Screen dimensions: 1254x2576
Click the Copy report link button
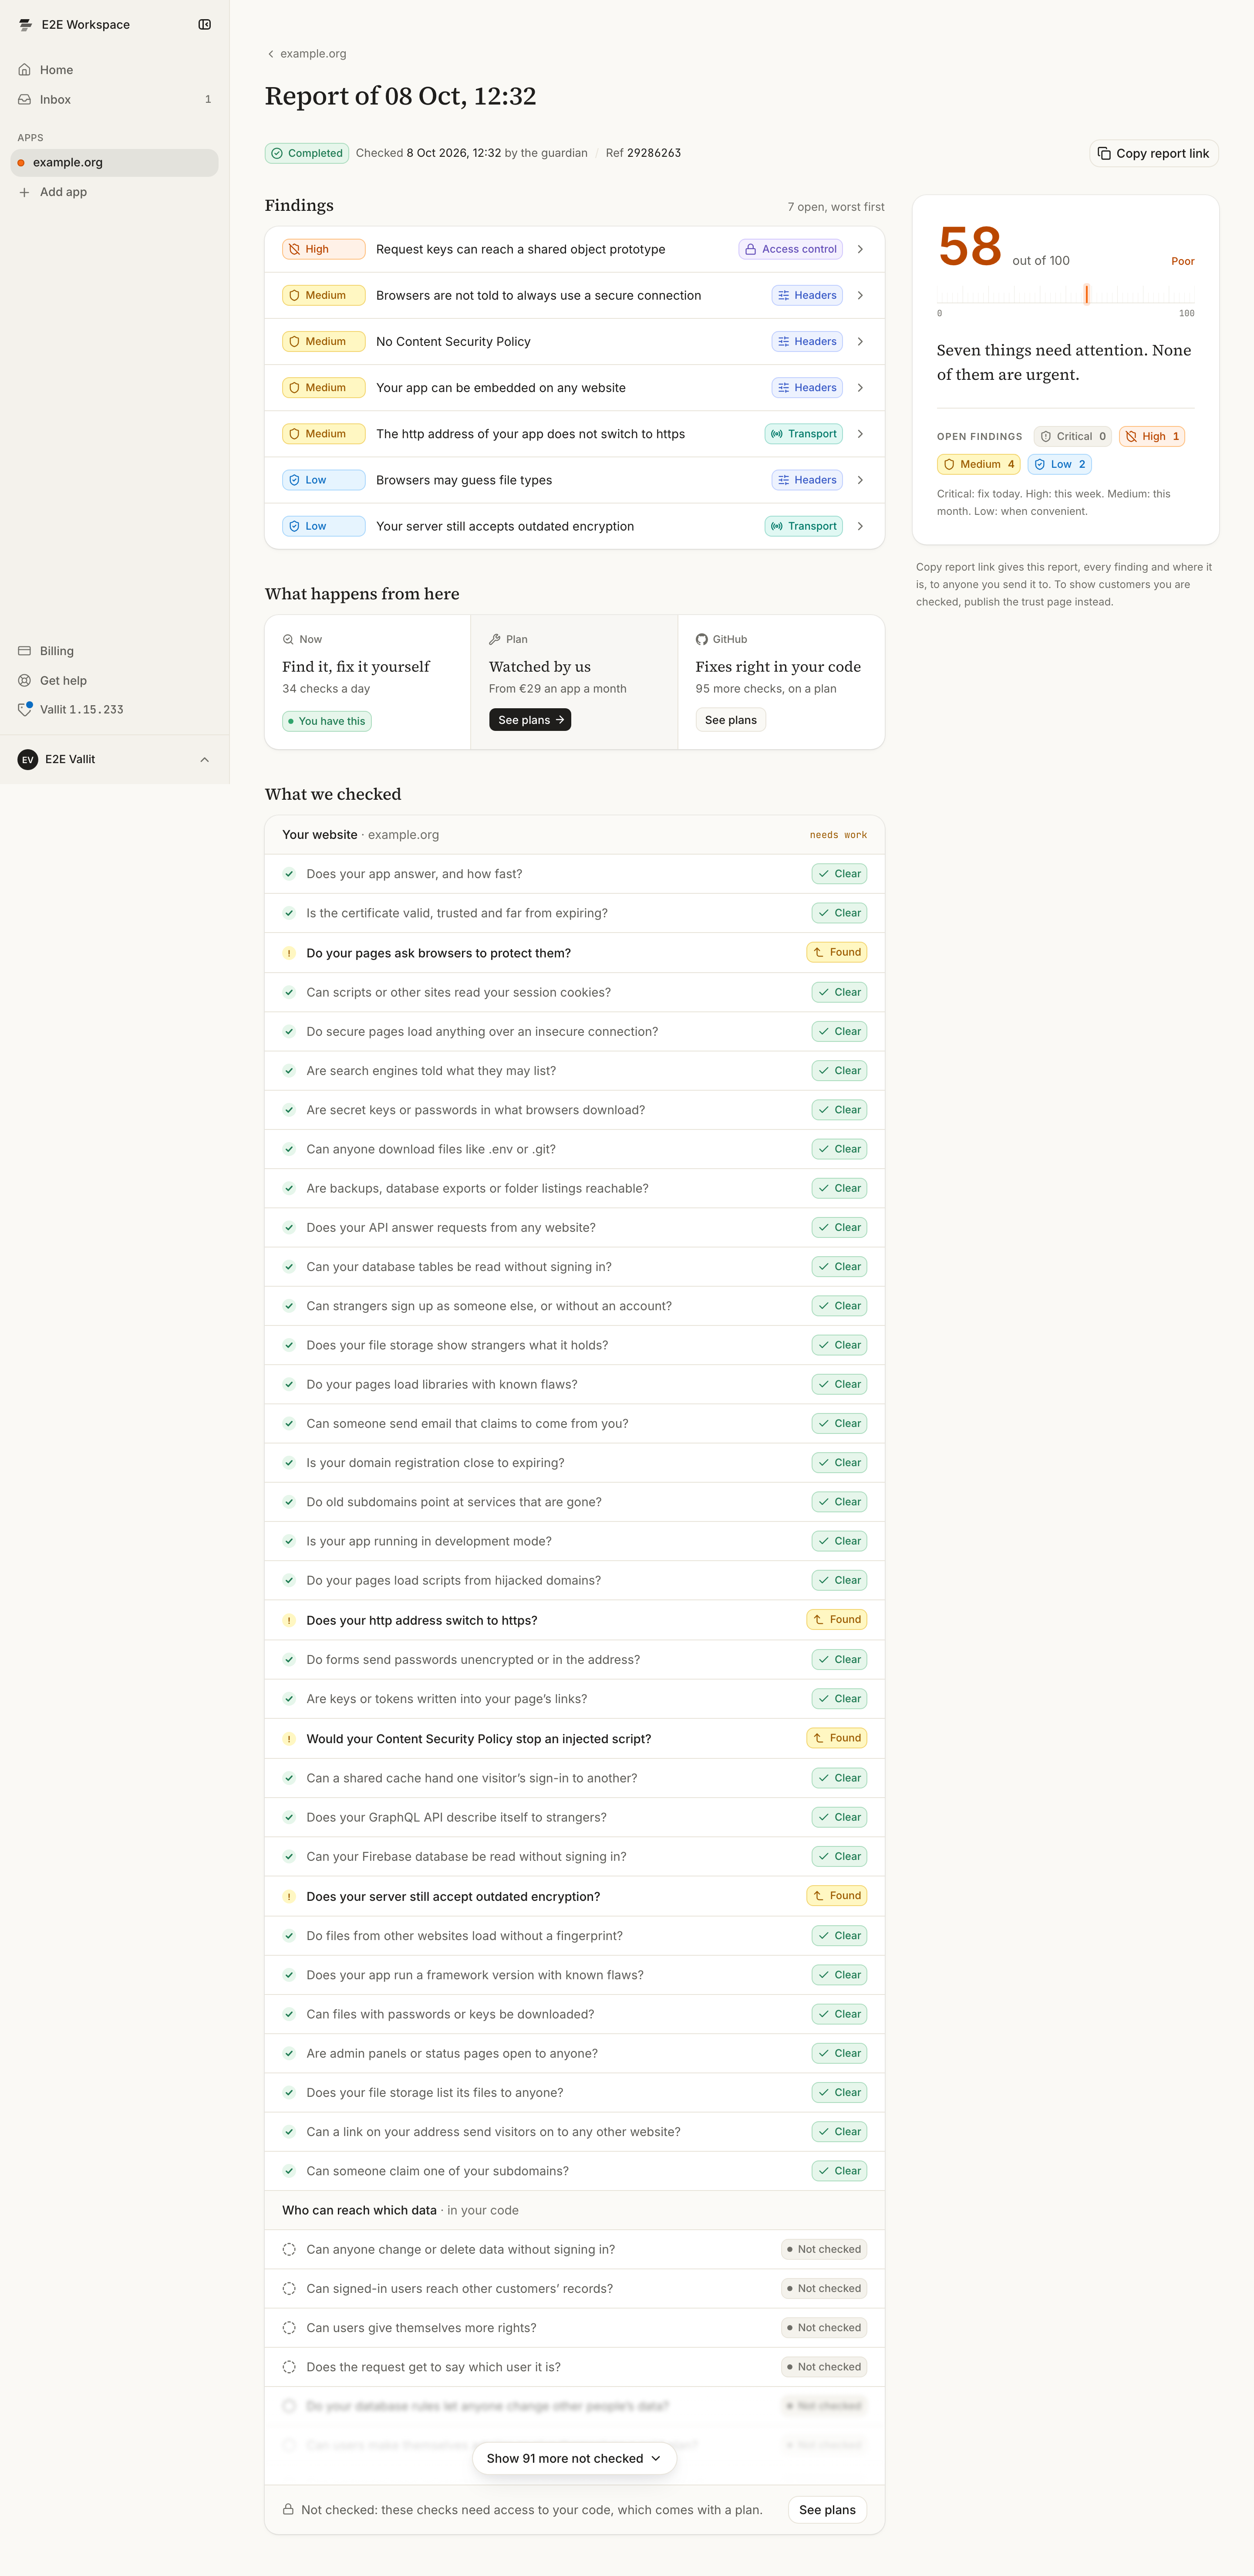pyautogui.click(x=1153, y=153)
